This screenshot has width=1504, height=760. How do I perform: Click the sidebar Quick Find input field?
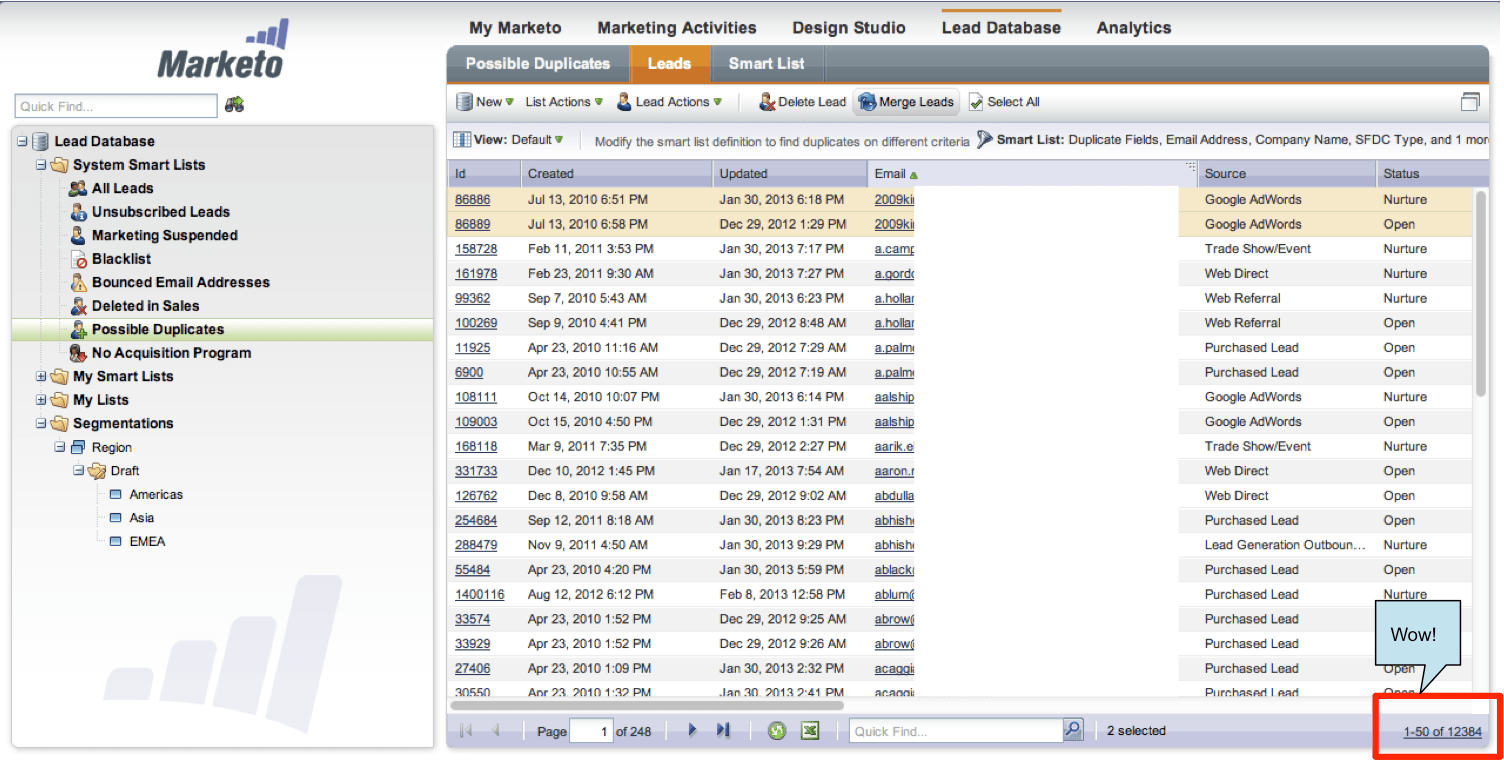(116, 106)
